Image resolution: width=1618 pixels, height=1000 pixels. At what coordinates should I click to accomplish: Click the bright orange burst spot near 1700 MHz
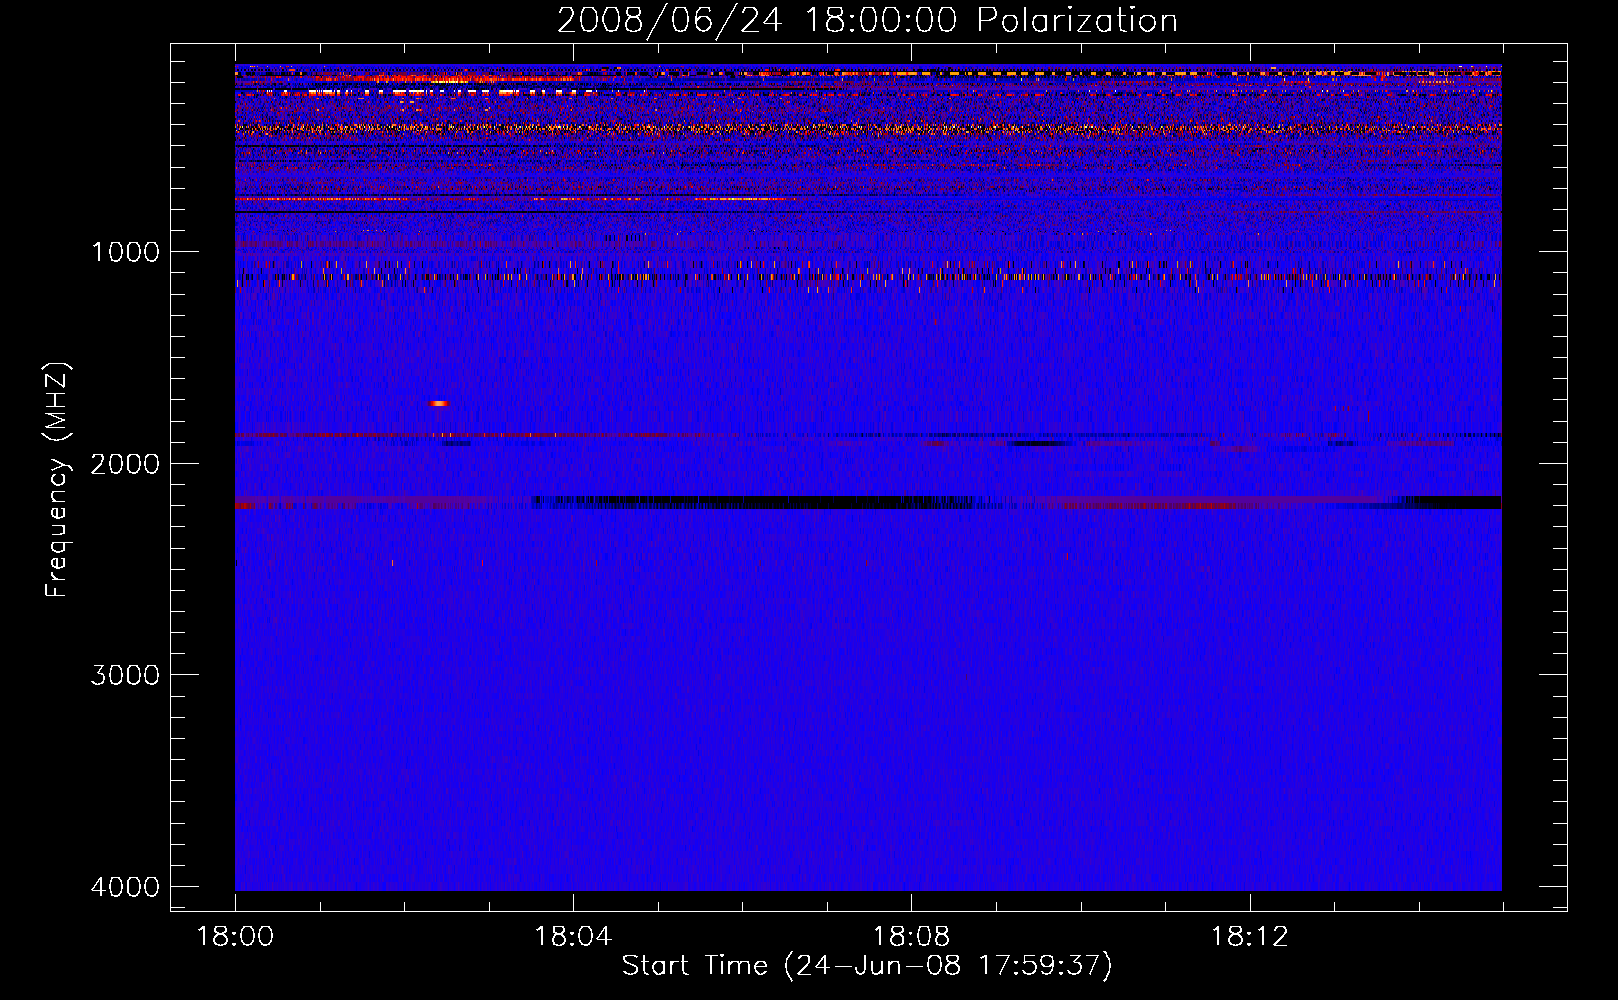click(439, 403)
